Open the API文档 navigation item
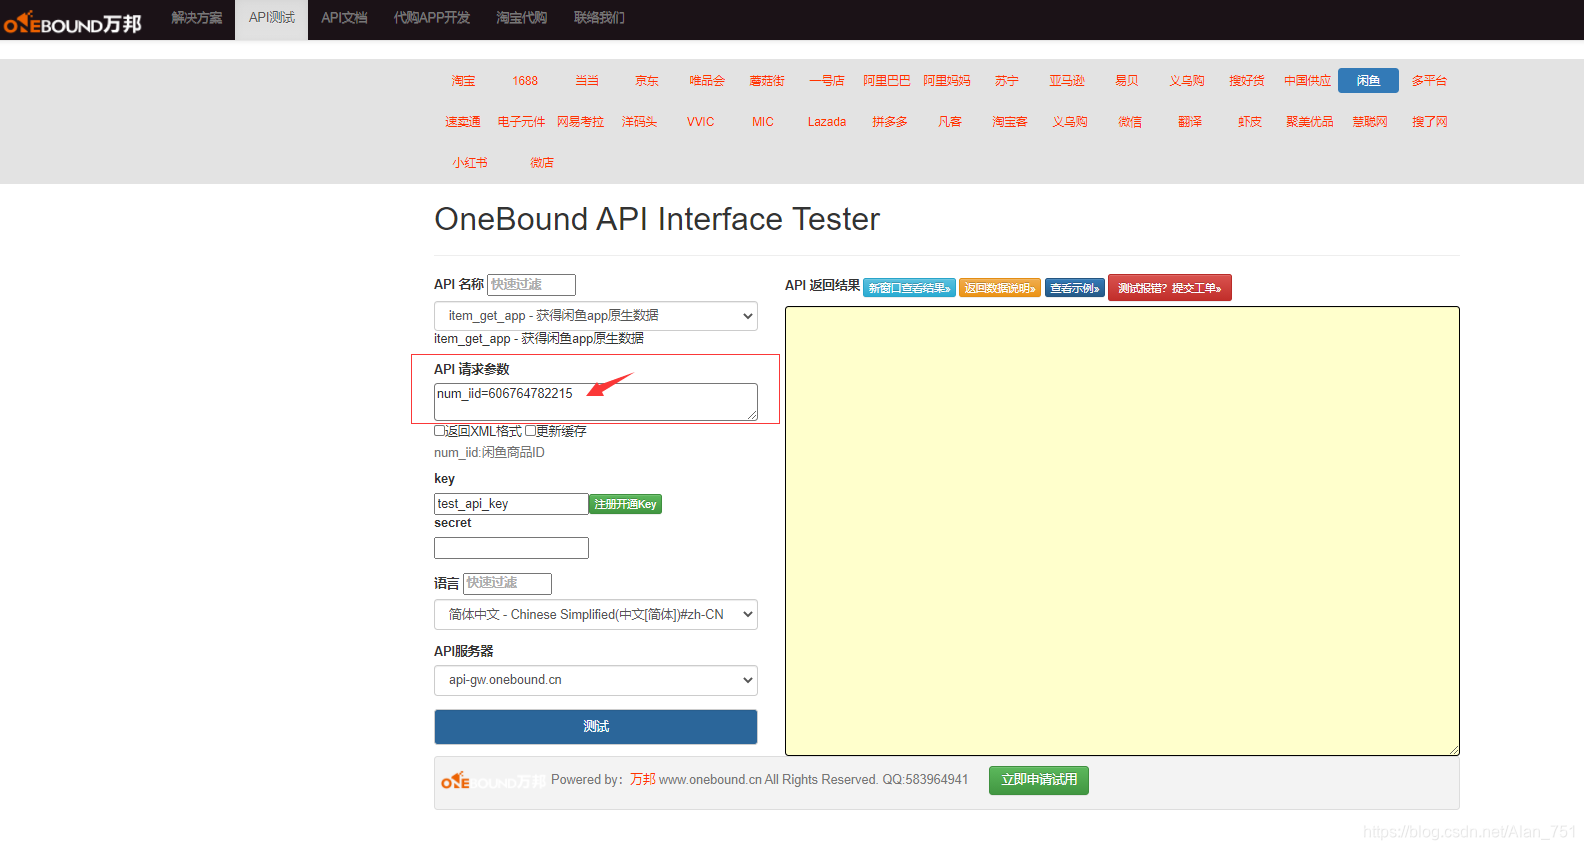 point(344,18)
